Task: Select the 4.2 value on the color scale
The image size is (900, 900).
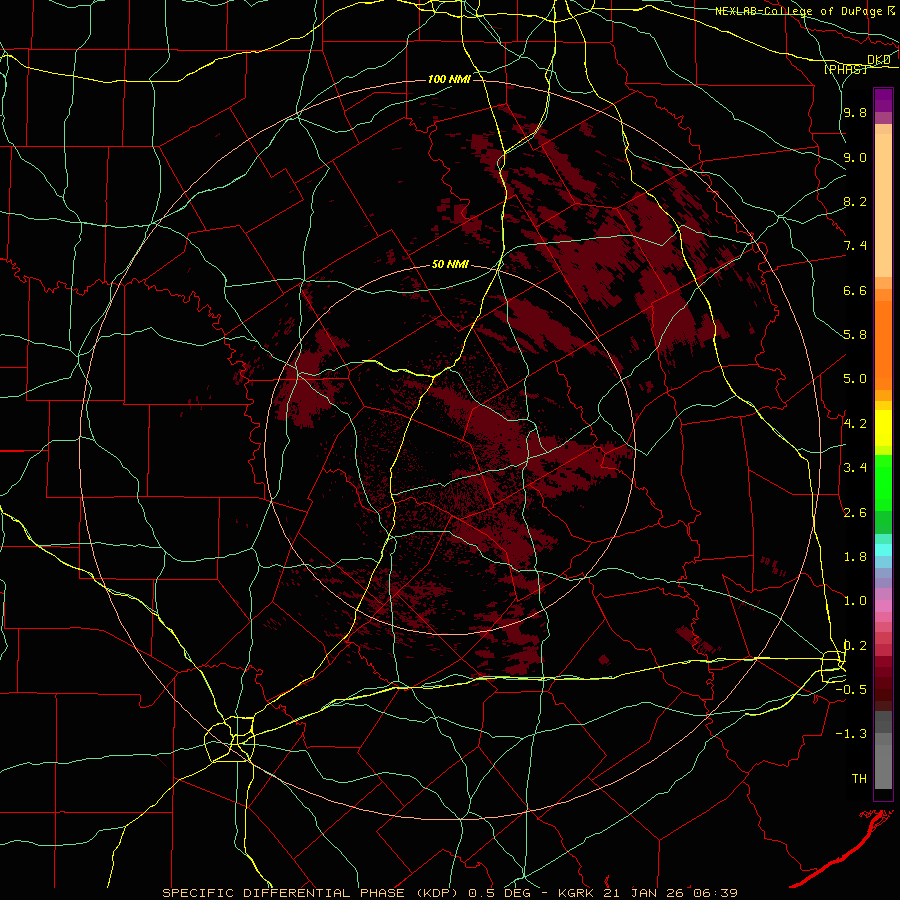Action: tap(855, 424)
